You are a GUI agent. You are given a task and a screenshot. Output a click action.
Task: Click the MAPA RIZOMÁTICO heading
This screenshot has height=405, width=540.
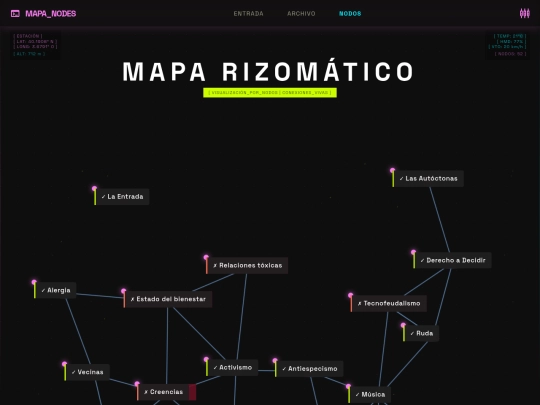coord(269,72)
